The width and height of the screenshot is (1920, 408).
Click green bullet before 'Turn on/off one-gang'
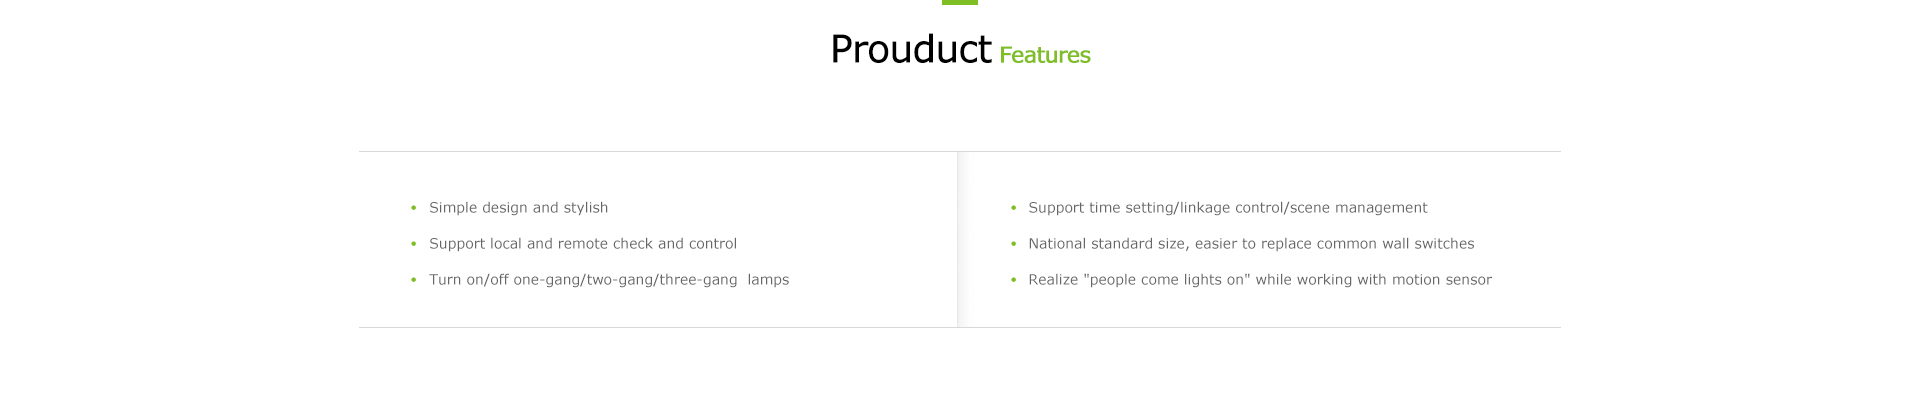point(413,280)
